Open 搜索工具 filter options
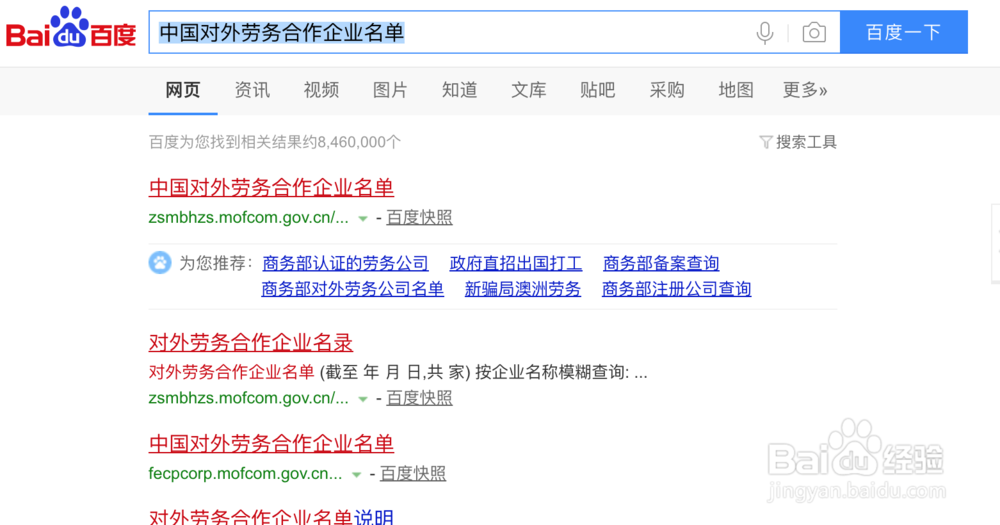The image size is (1000, 525). [798, 142]
